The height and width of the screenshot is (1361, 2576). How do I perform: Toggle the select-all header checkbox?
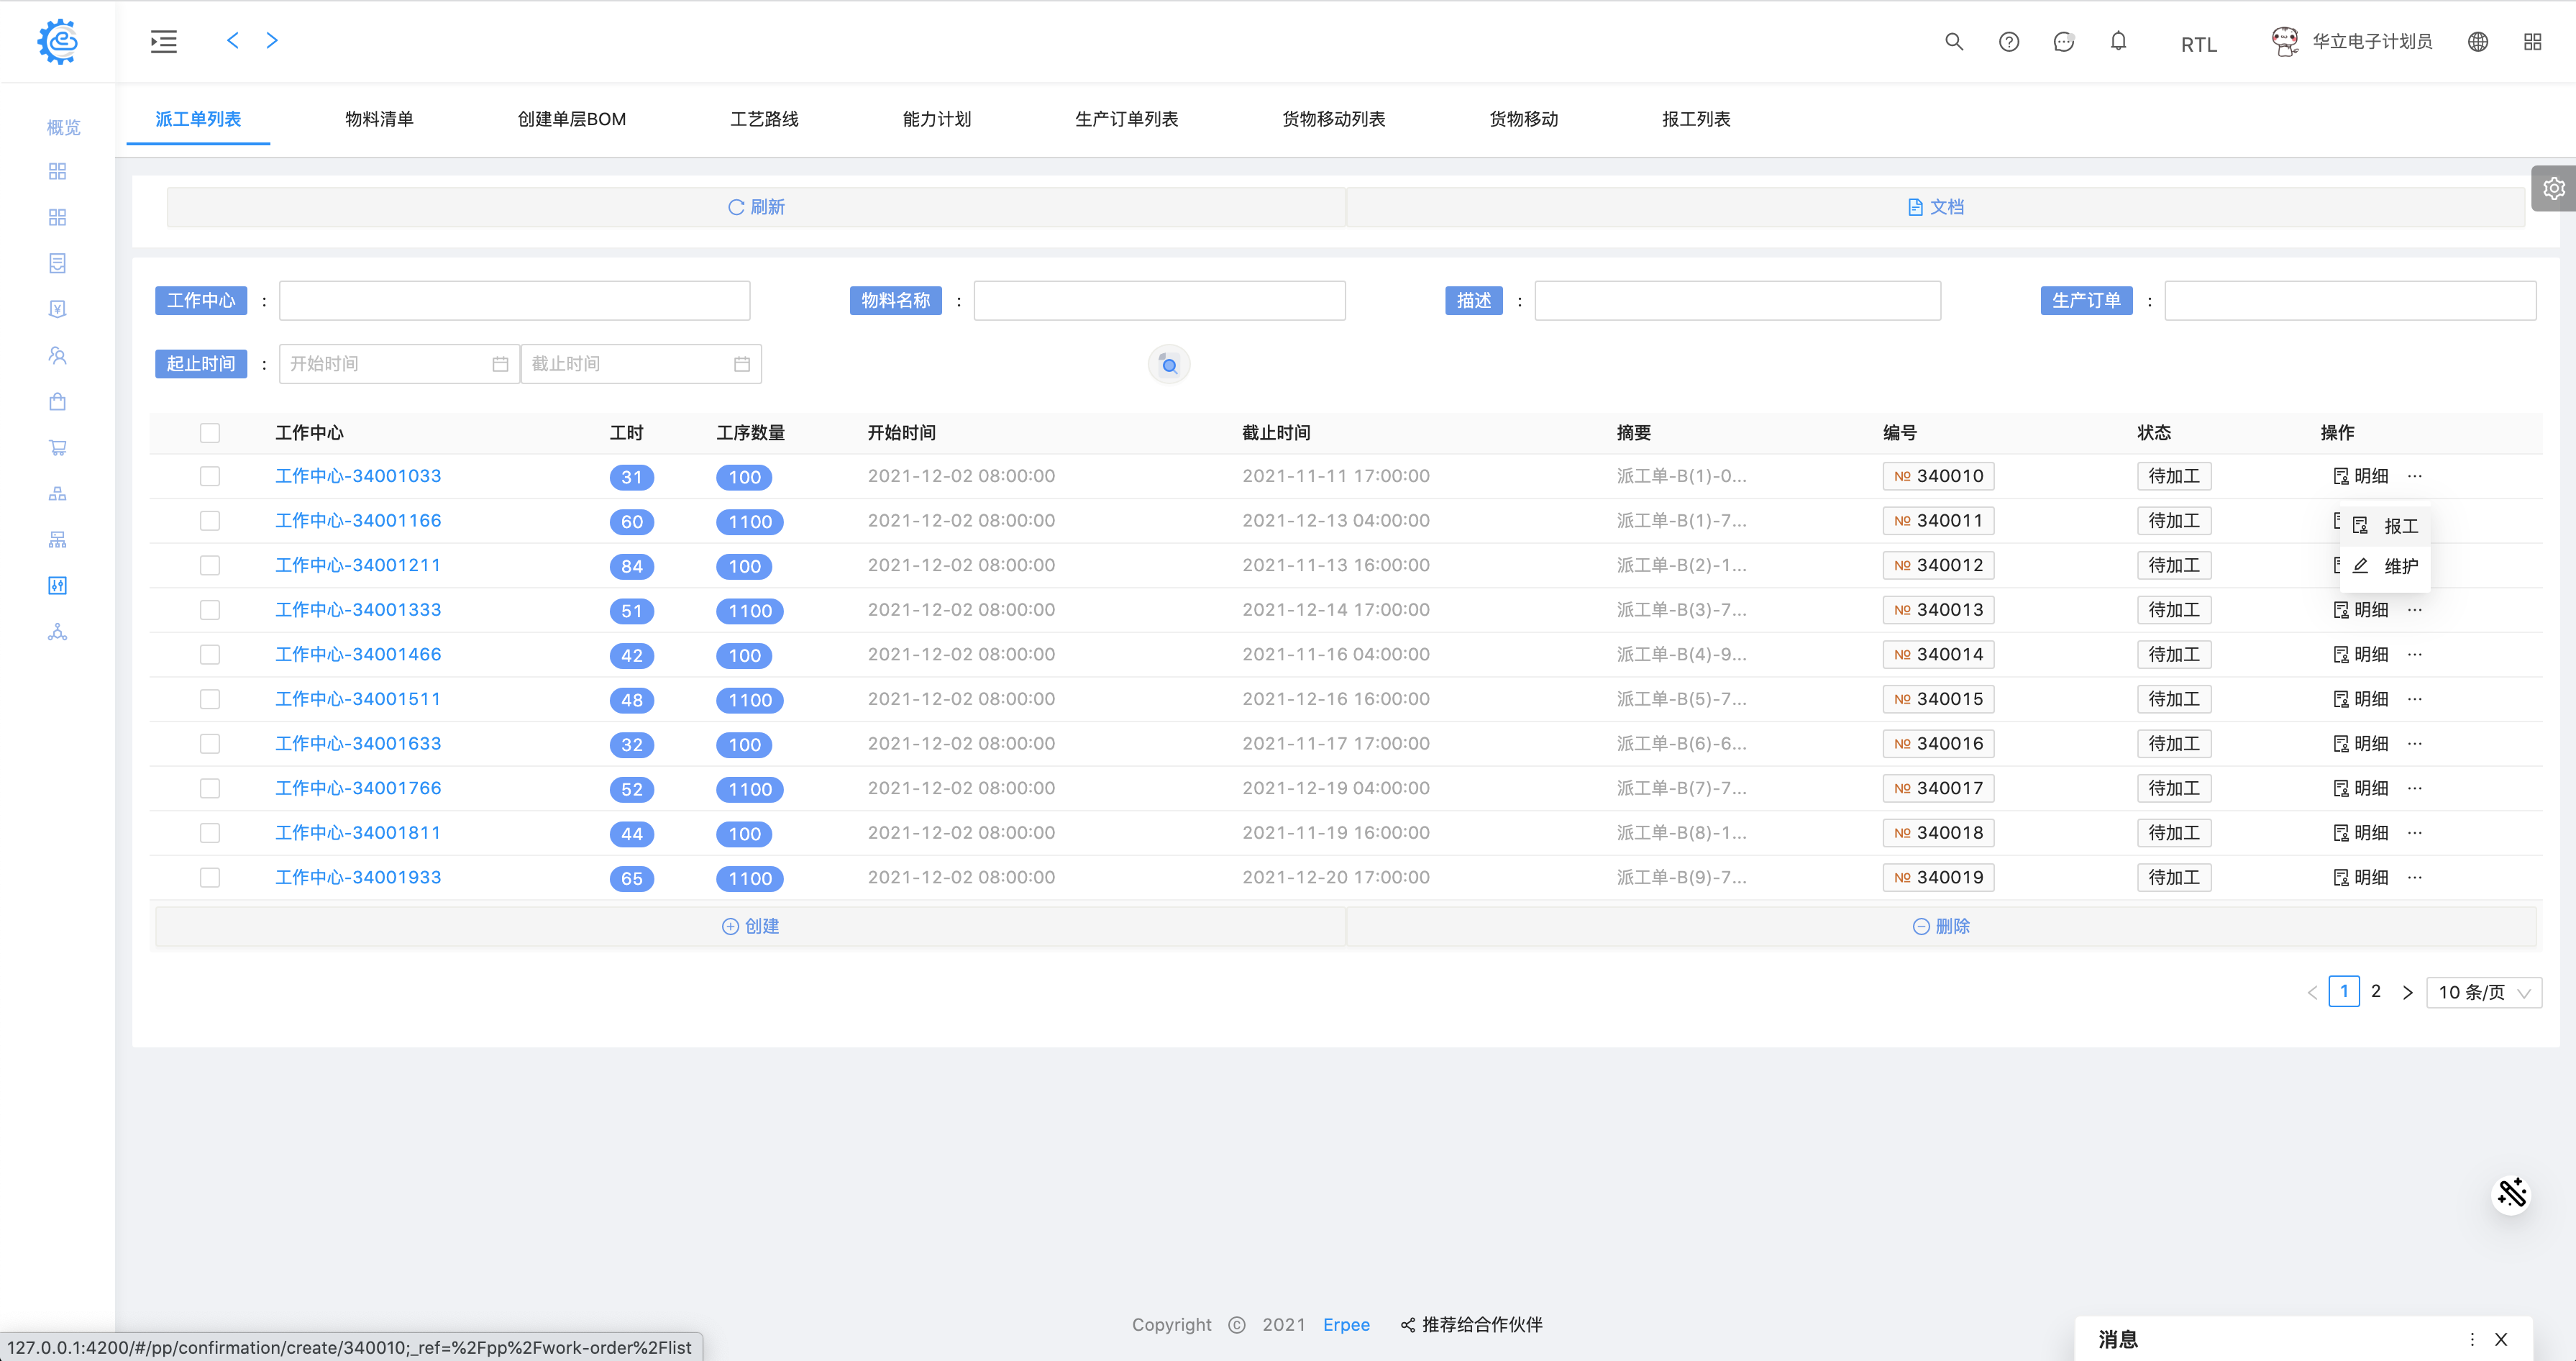point(210,433)
